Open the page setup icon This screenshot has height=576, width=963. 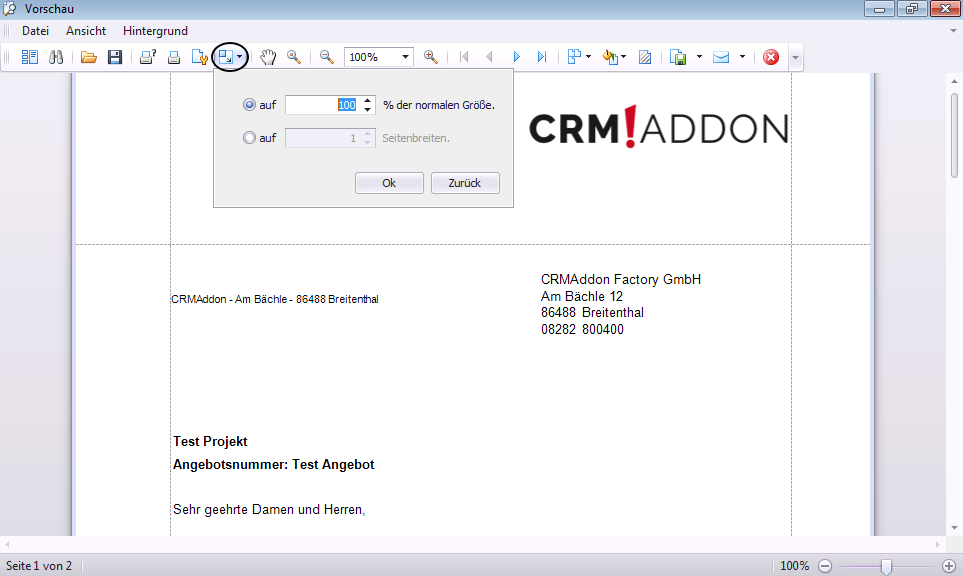coord(200,57)
